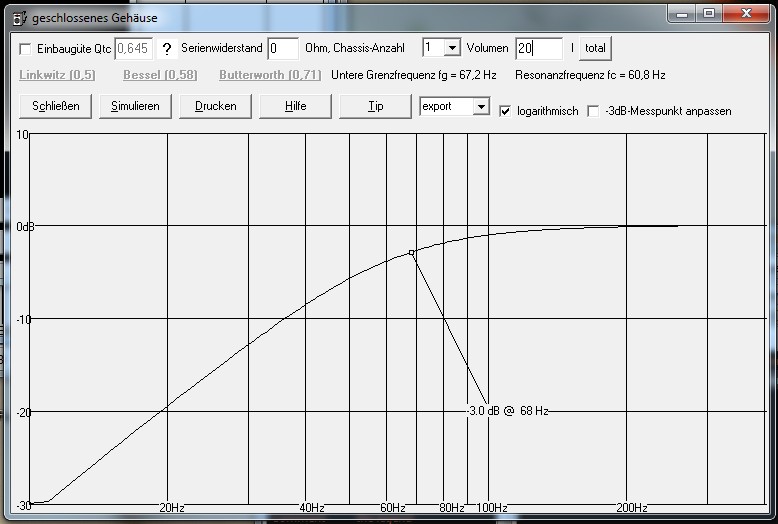
Task: Click into the Volumen input field
Action: (x=539, y=48)
